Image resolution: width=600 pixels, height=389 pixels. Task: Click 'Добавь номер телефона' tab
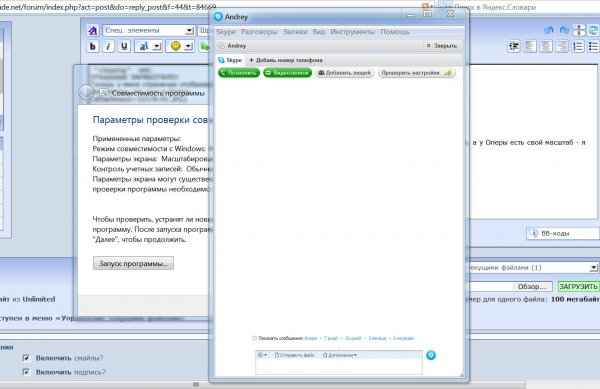coord(286,60)
